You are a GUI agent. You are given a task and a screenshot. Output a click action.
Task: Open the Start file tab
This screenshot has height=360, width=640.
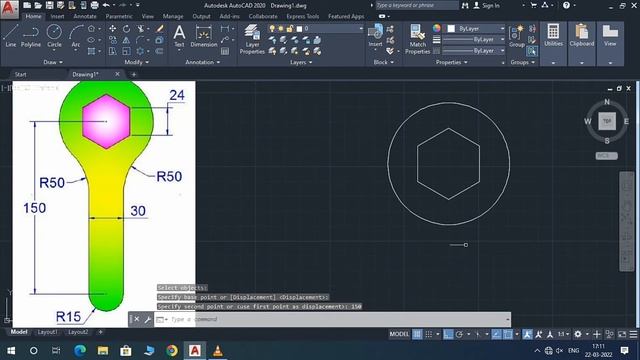[20, 74]
